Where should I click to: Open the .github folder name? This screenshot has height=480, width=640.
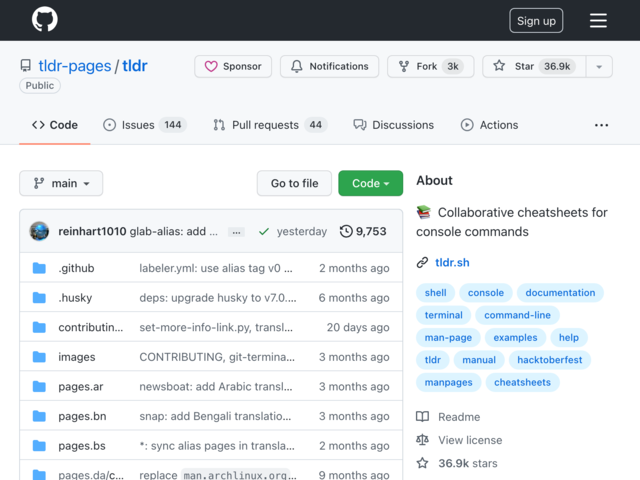point(76,268)
